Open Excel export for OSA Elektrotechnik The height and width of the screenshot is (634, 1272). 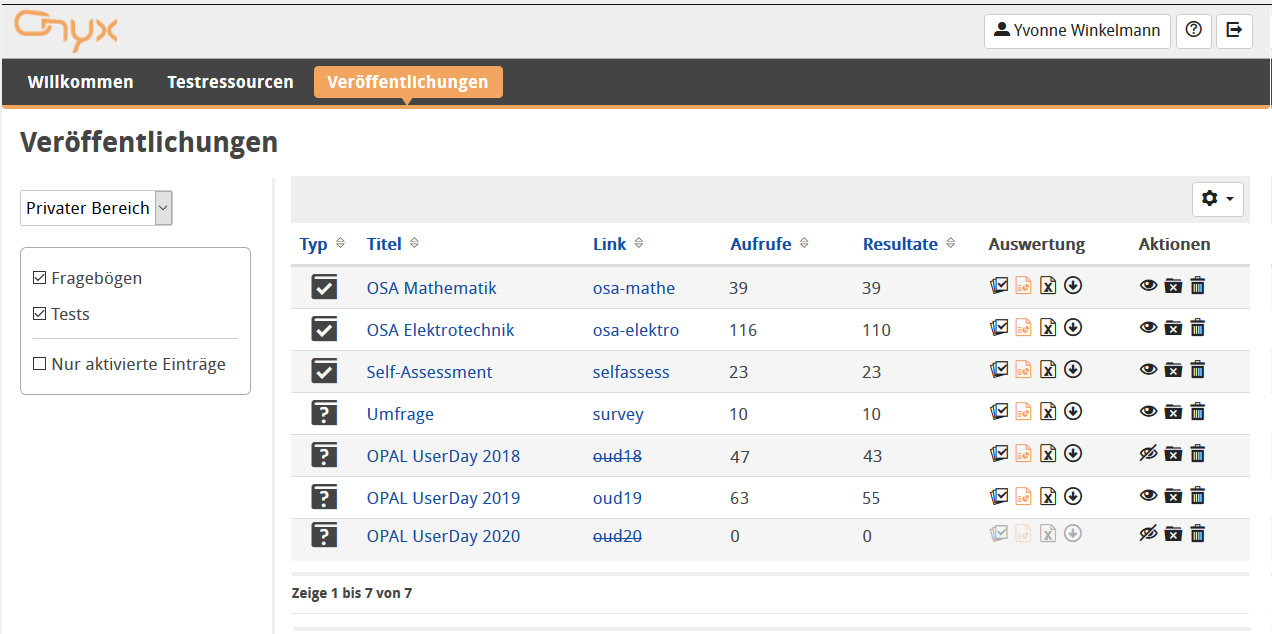point(1048,328)
